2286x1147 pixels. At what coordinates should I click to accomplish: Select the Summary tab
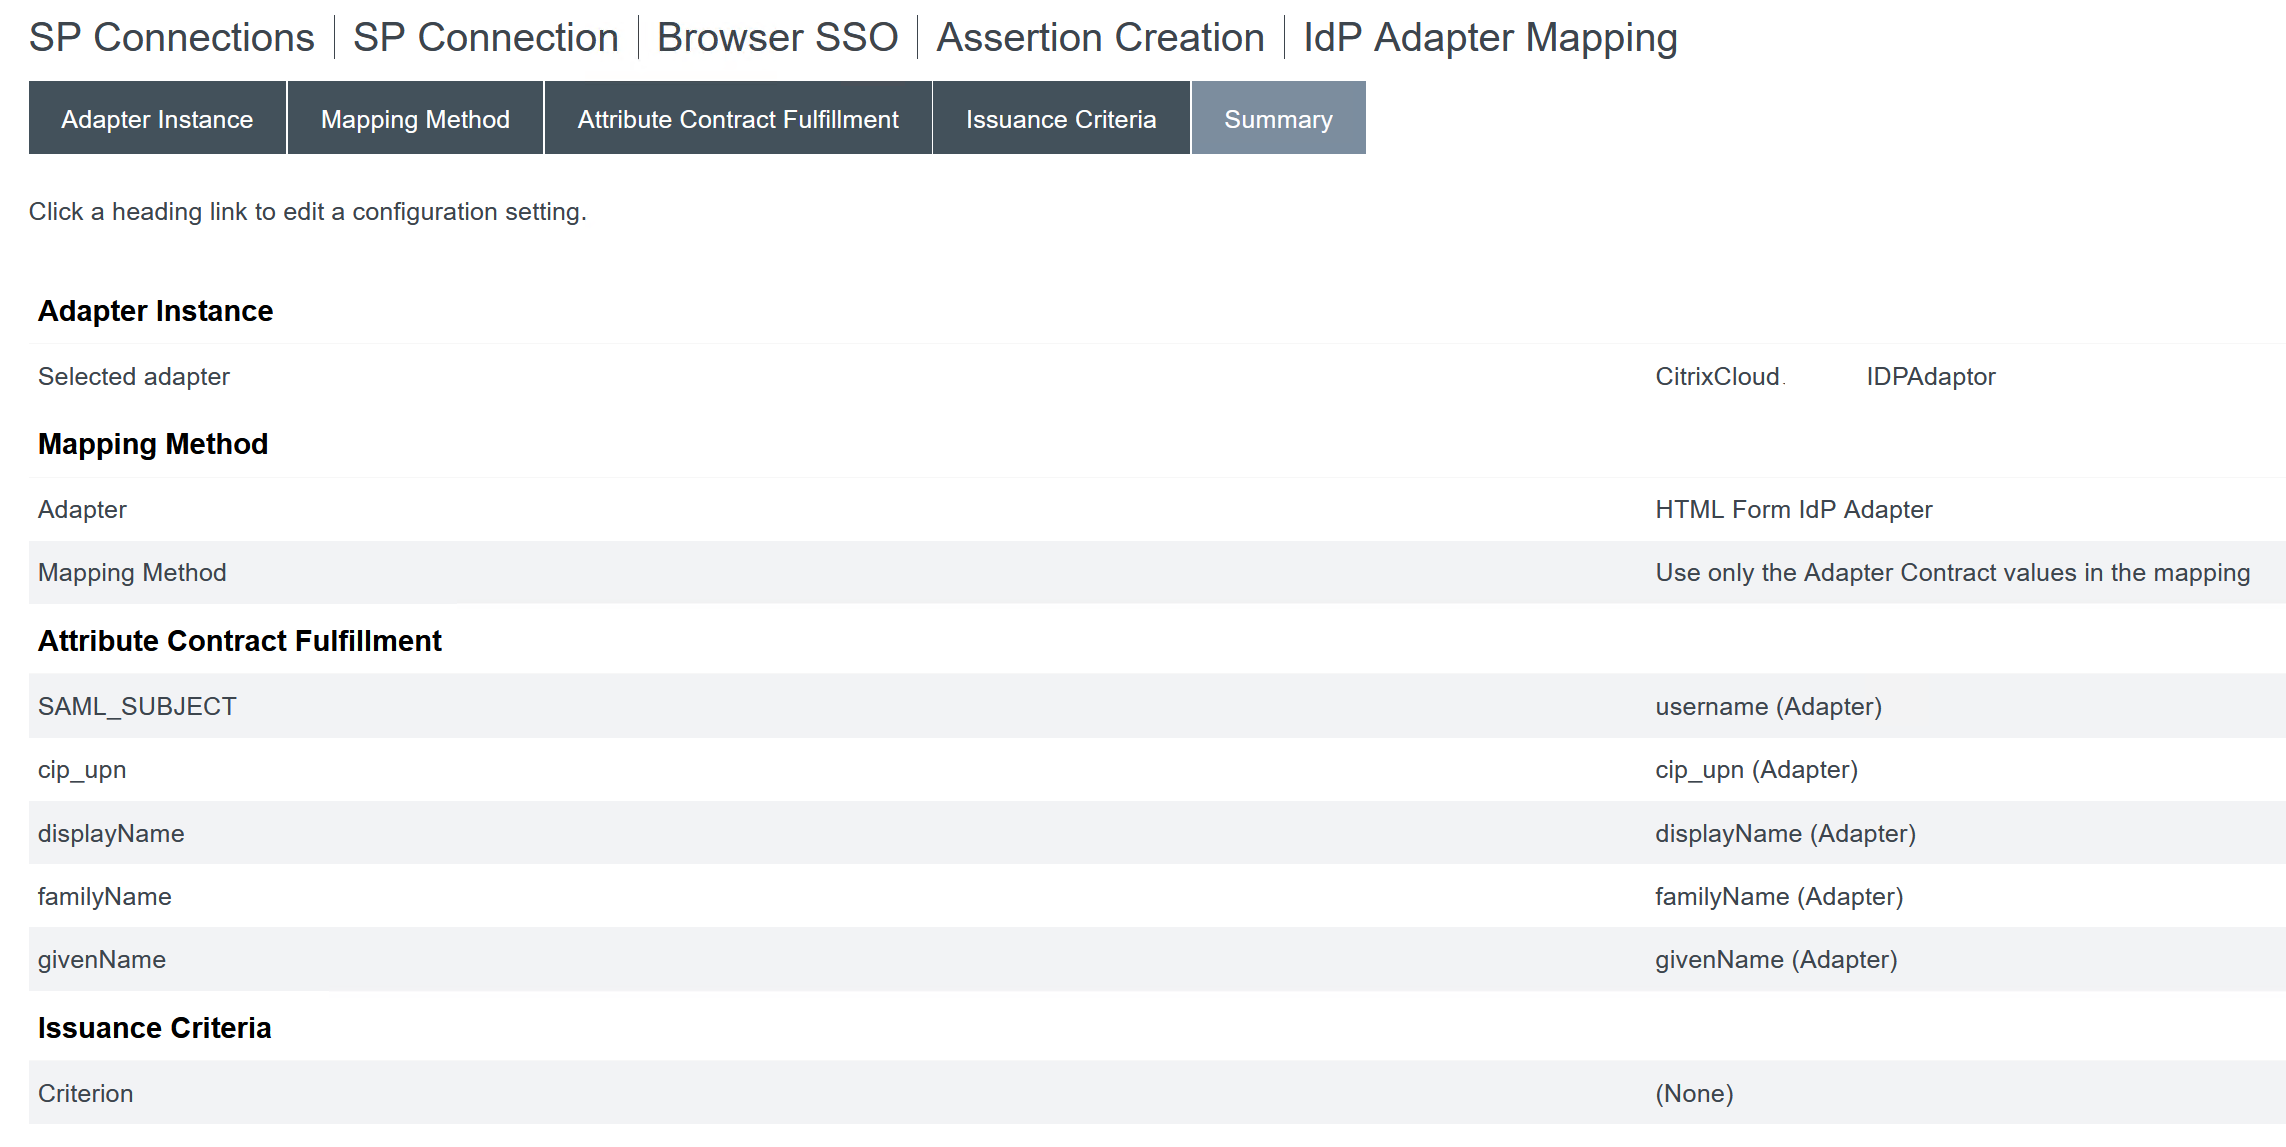point(1278,118)
